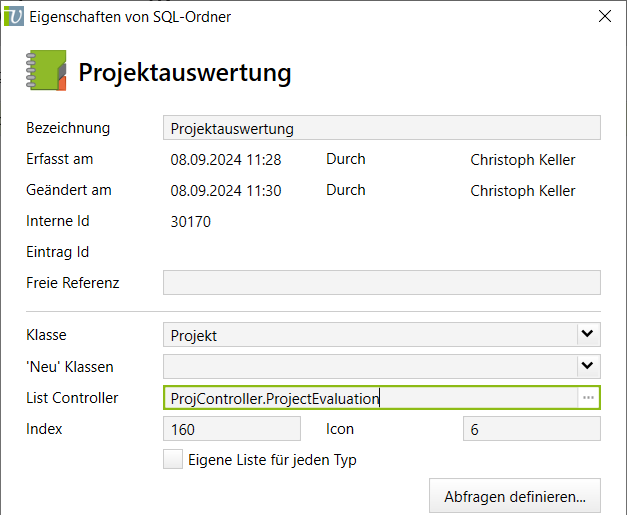This screenshot has width=627, height=515.
Task: Expand the Klasse dropdown arrow
Action: (588, 335)
